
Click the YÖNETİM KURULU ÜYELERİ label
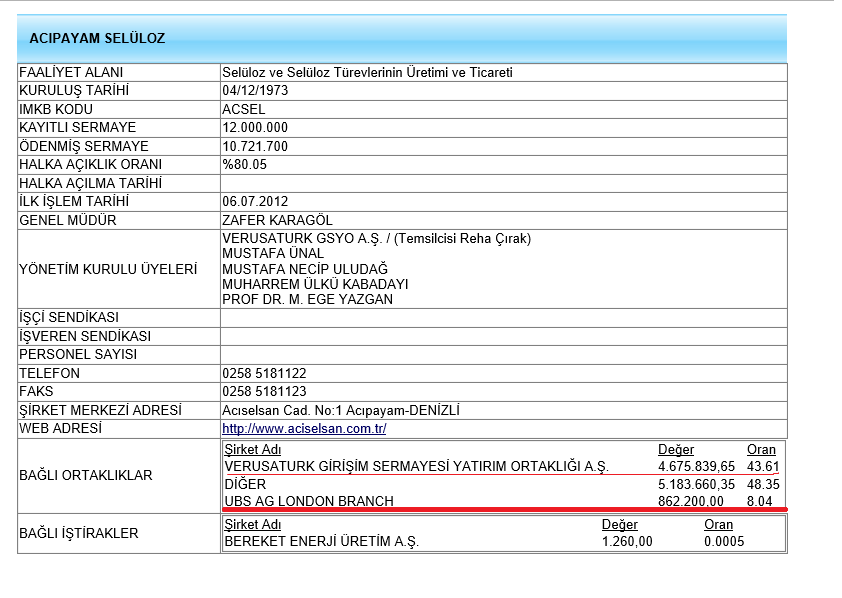click(108, 269)
